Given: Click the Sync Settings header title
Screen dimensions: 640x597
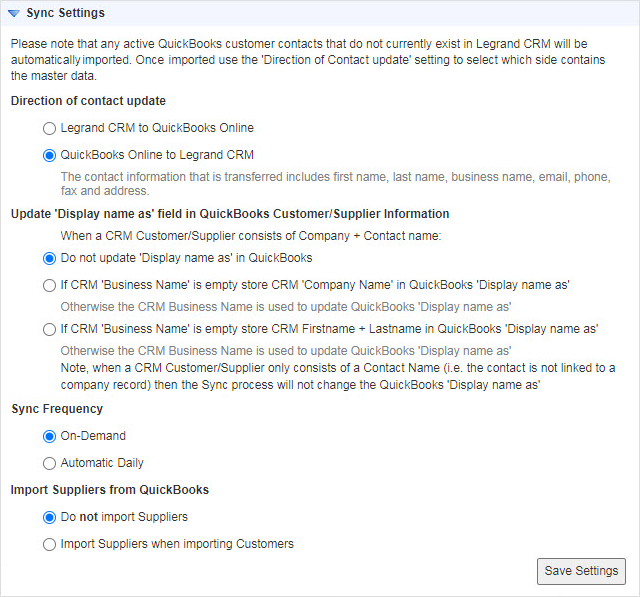Looking at the screenshot, I should click(65, 13).
